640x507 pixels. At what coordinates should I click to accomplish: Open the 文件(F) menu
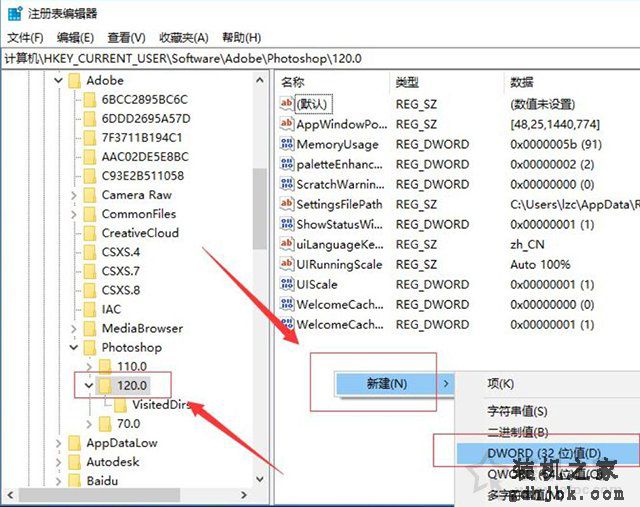tap(25, 38)
